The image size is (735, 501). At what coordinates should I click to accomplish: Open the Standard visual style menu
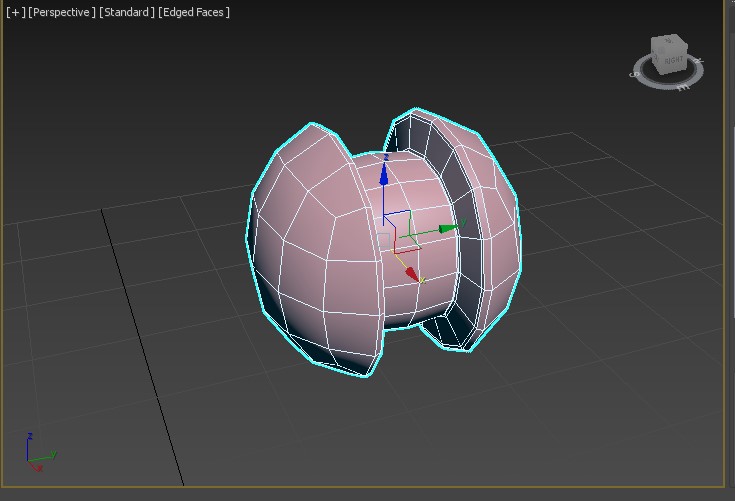[127, 12]
